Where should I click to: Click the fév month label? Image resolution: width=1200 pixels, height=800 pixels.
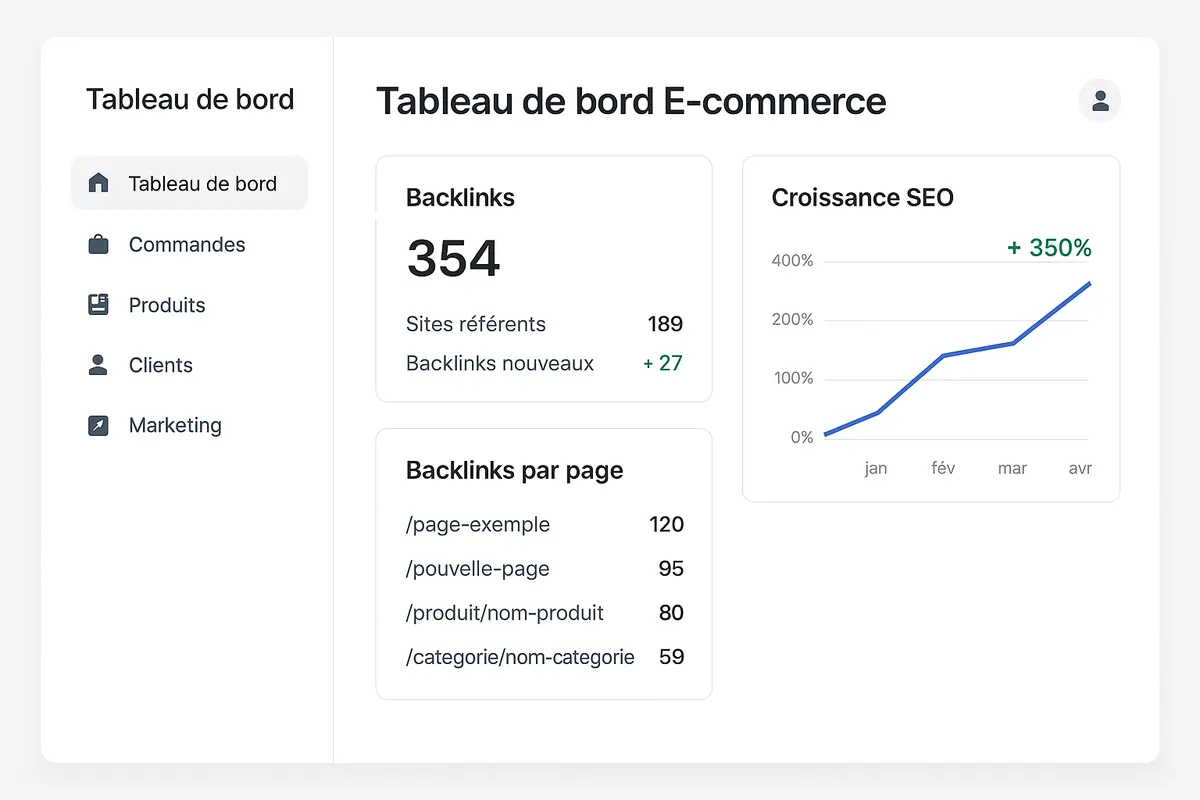tap(943, 468)
